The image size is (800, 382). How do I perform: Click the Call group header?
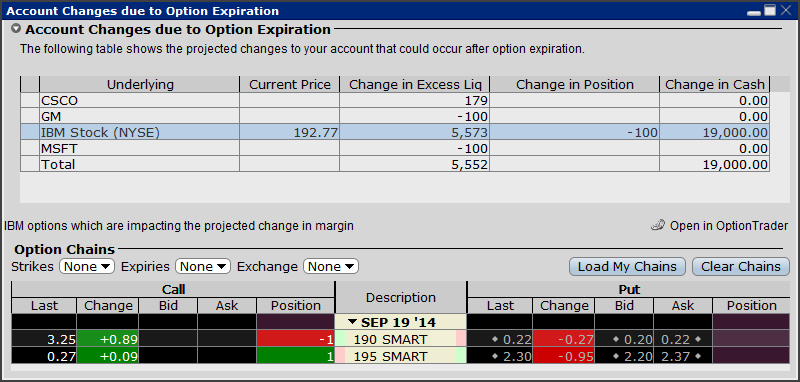(173, 290)
